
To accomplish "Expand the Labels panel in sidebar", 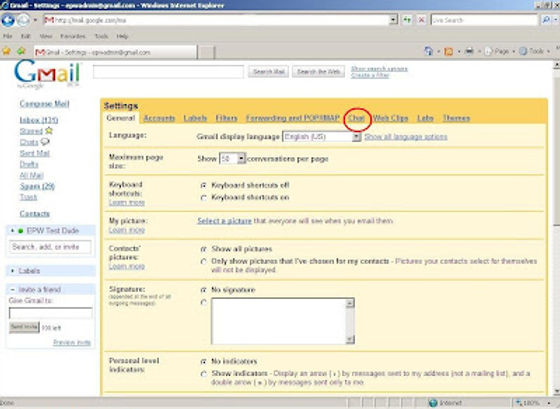I will click(12, 271).
